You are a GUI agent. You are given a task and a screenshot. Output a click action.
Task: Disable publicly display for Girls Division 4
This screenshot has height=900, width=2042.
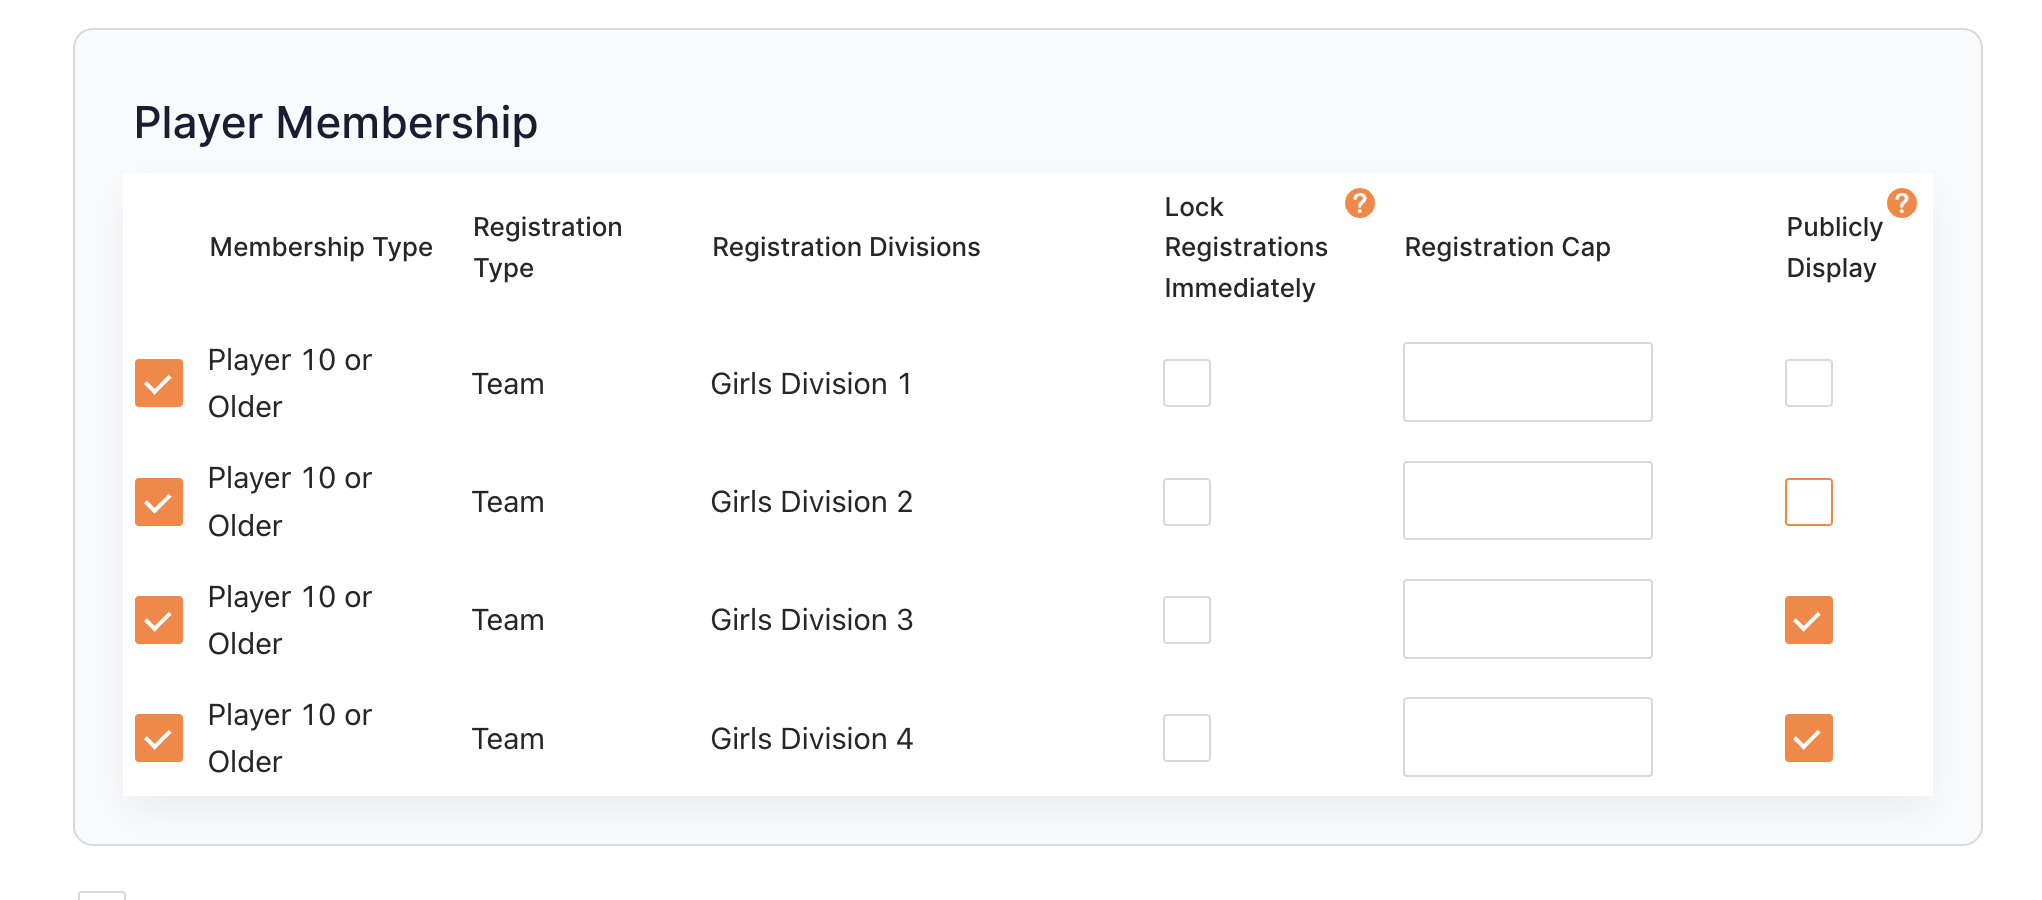[1809, 738]
